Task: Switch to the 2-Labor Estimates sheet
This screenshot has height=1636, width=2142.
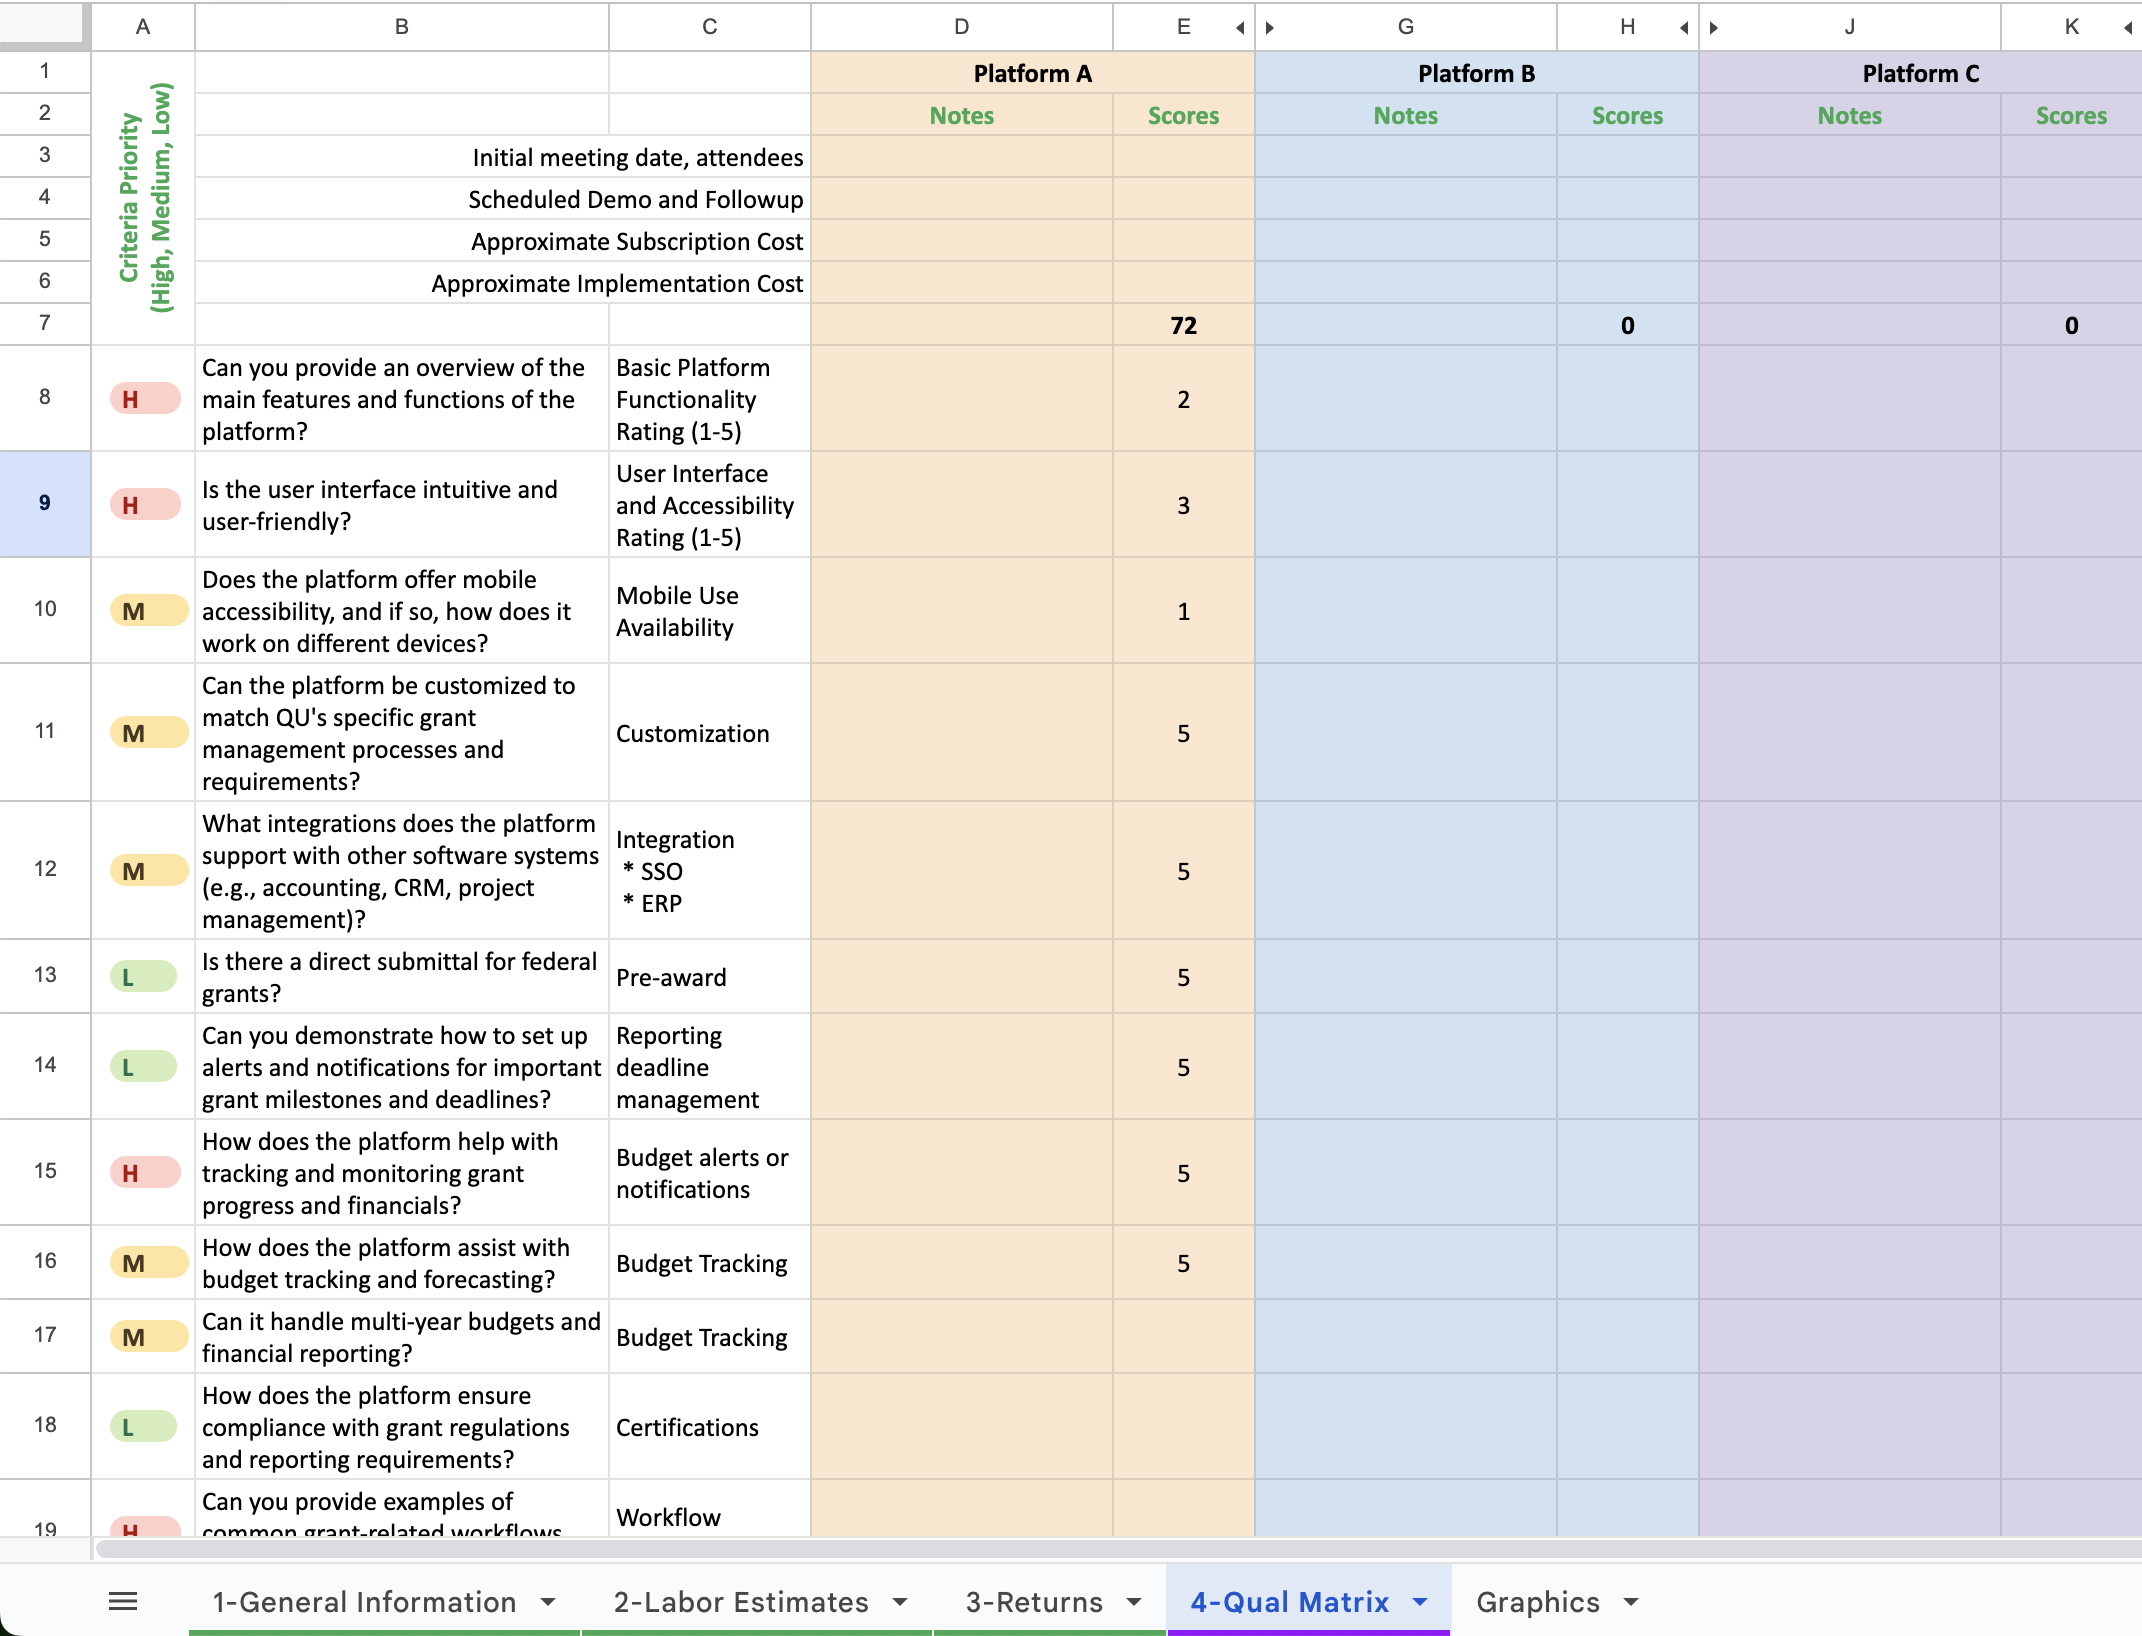Action: coord(741,1602)
